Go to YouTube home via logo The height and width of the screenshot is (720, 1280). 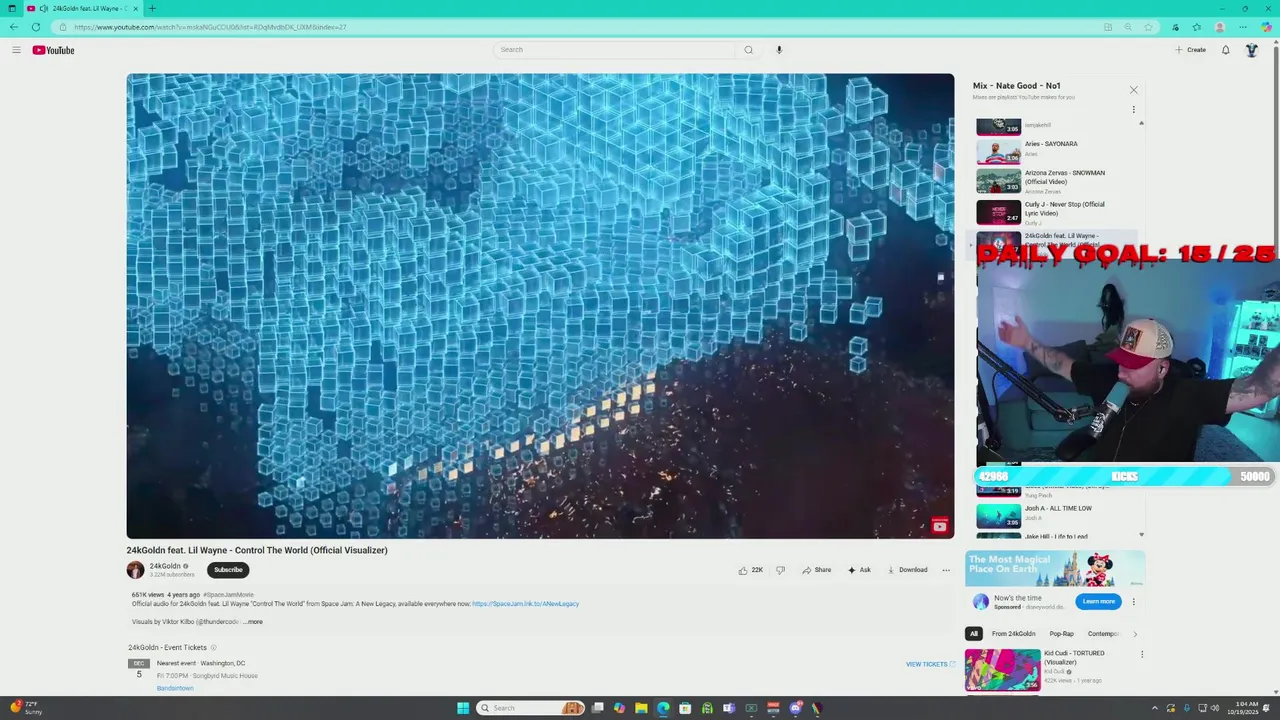[x=53, y=50]
